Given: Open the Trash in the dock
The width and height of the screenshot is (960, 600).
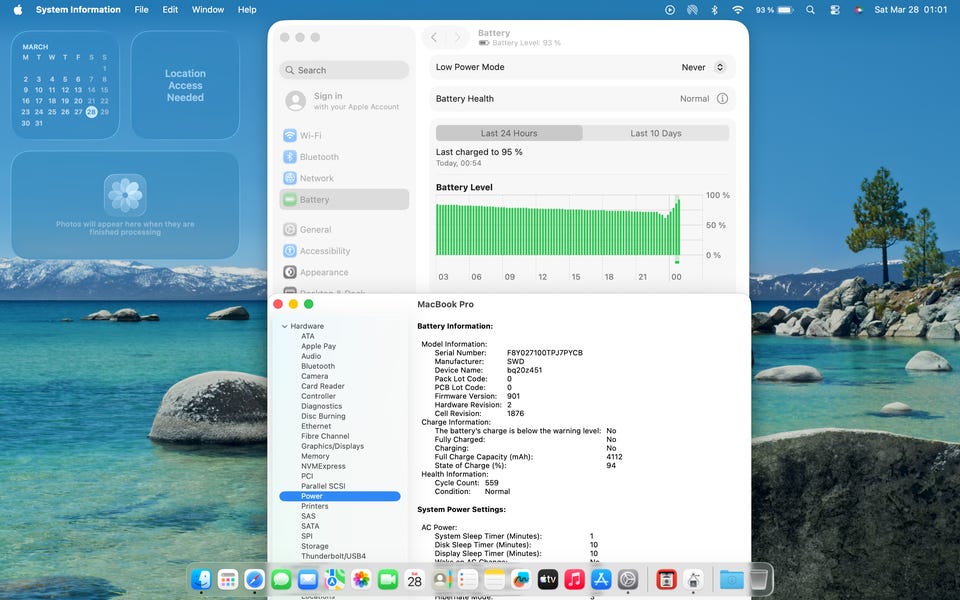Looking at the screenshot, I should pyautogui.click(x=758, y=579).
